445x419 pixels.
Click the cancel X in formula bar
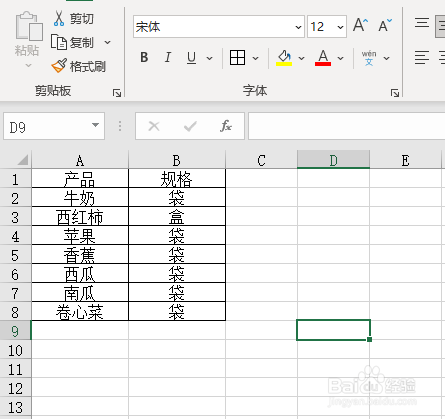coord(154,126)
